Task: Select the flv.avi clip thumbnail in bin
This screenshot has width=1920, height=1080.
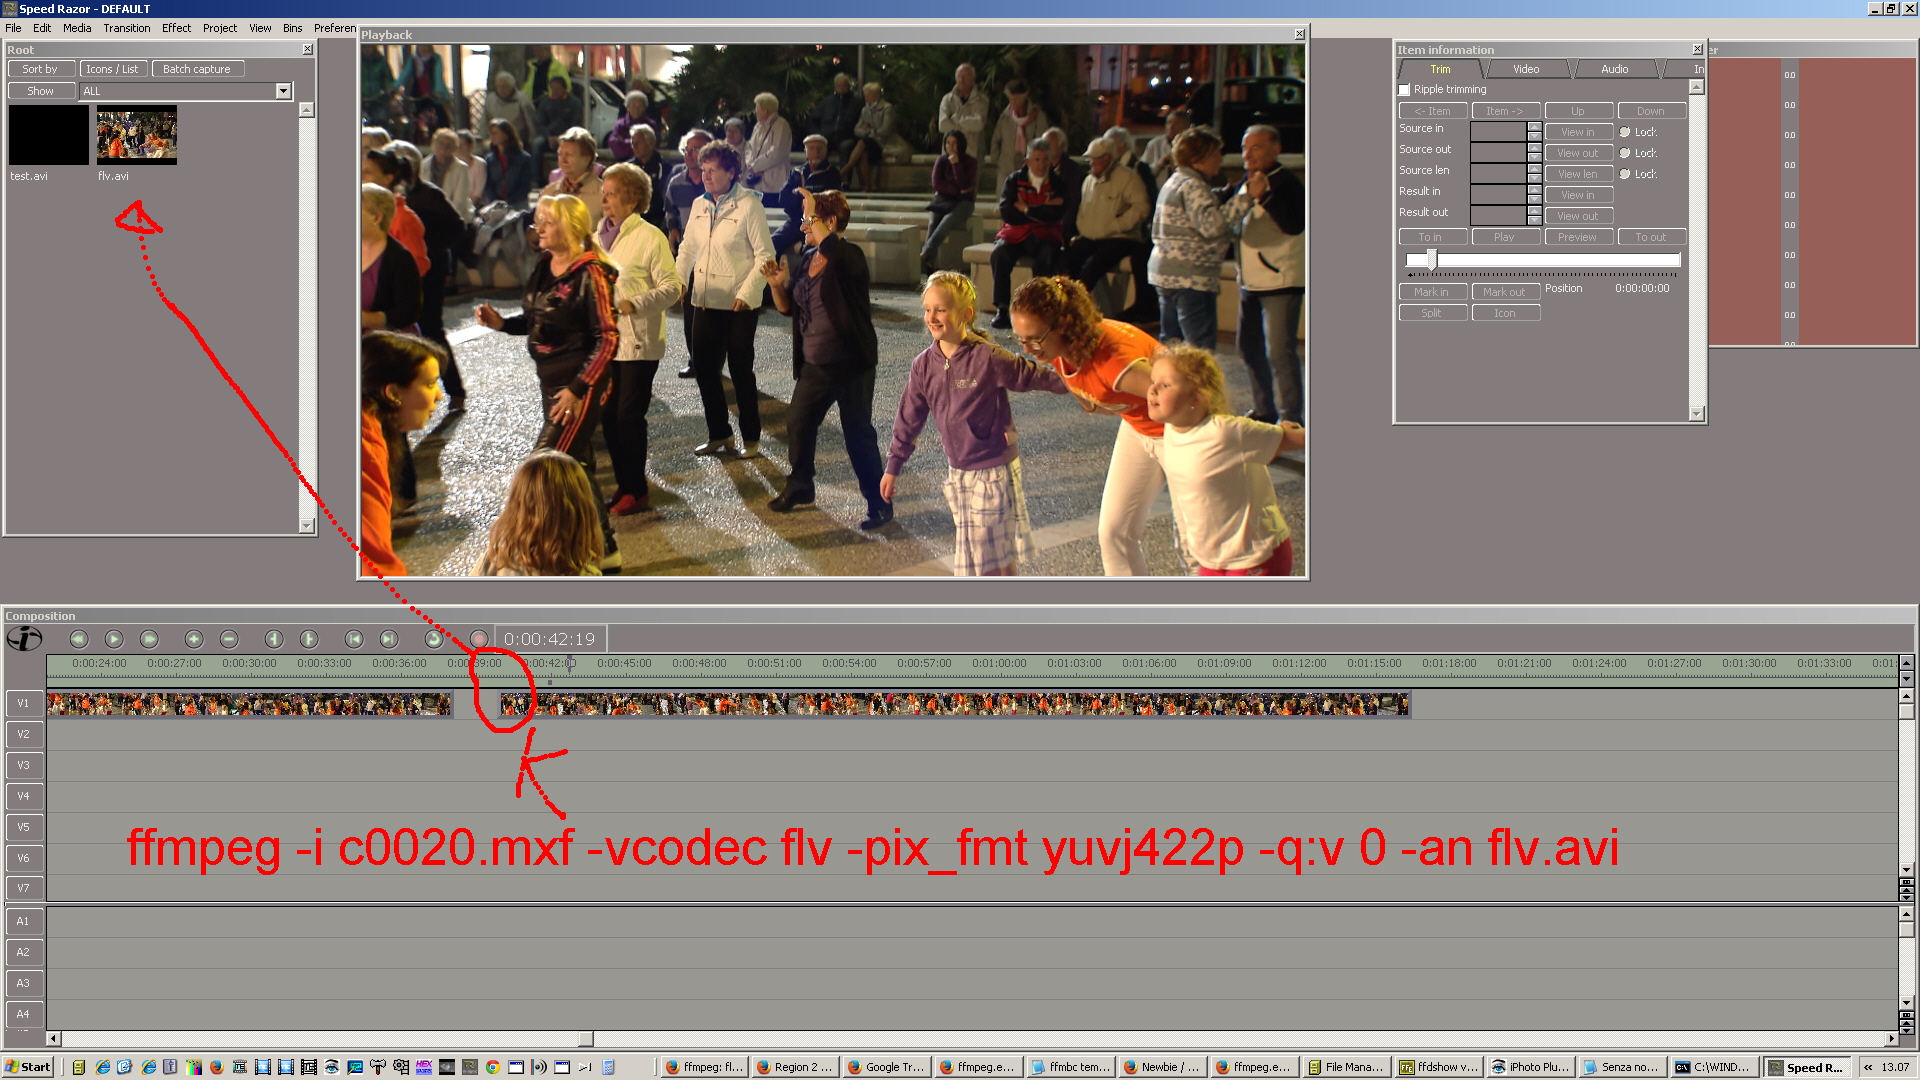Action: pyautogui.click(x=137, y=135)
